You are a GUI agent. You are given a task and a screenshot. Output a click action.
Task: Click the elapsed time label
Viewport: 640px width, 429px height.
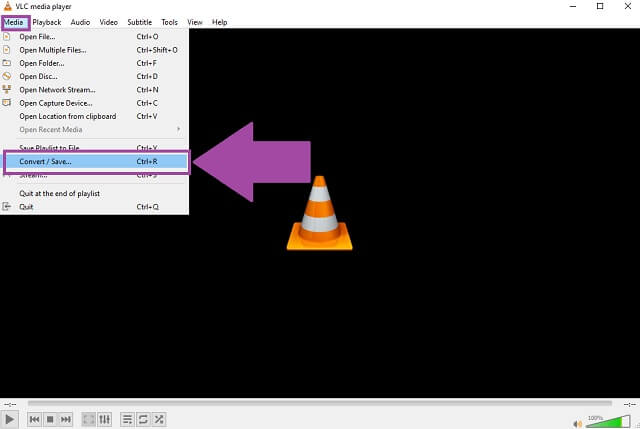click(10, 404)
